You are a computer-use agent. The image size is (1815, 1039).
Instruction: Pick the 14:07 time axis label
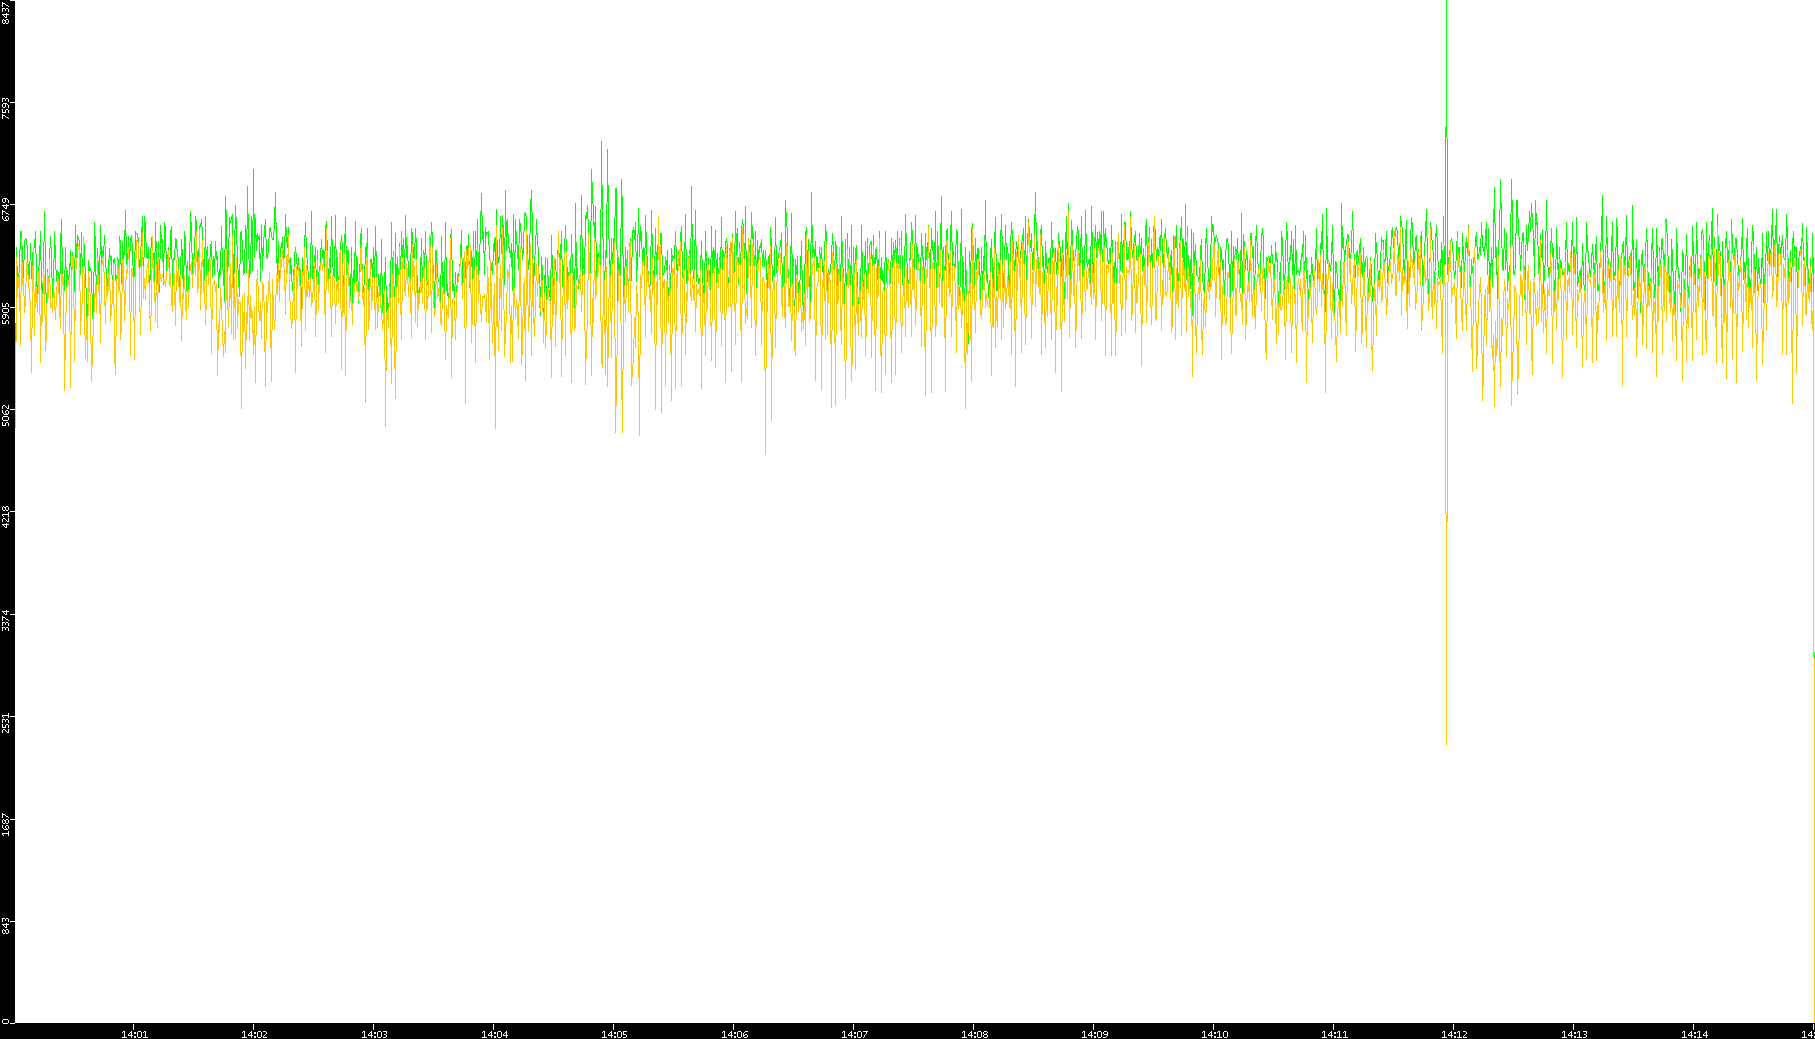point(854,1034)
